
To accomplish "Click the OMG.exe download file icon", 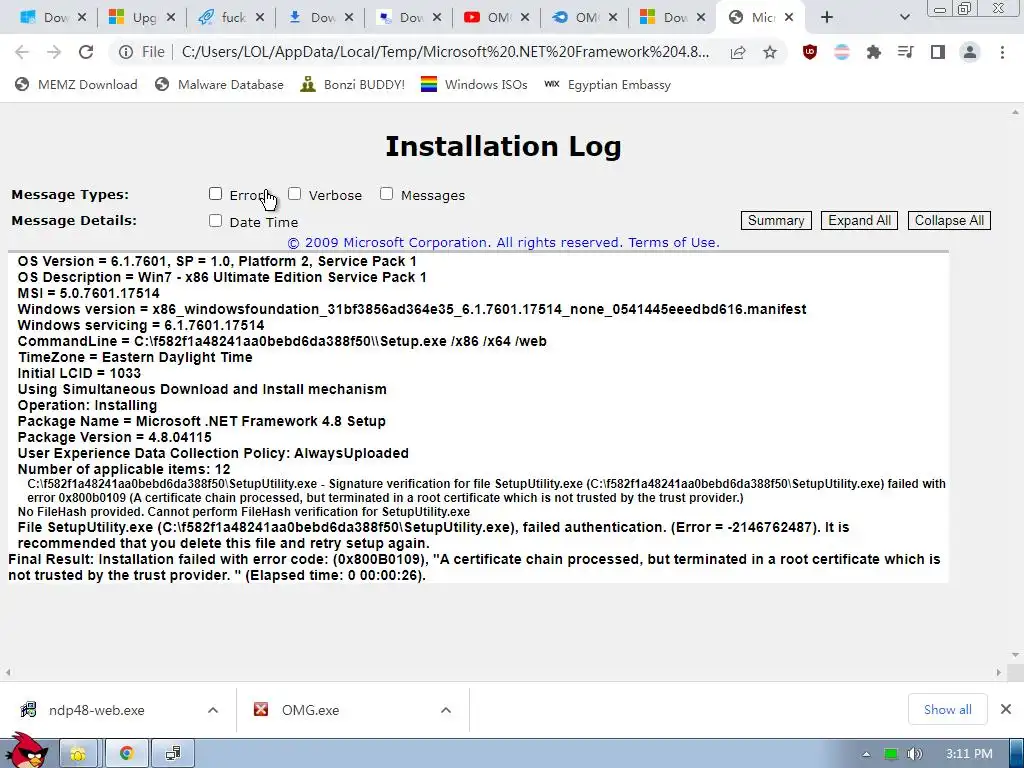I will tap(261, 709).
